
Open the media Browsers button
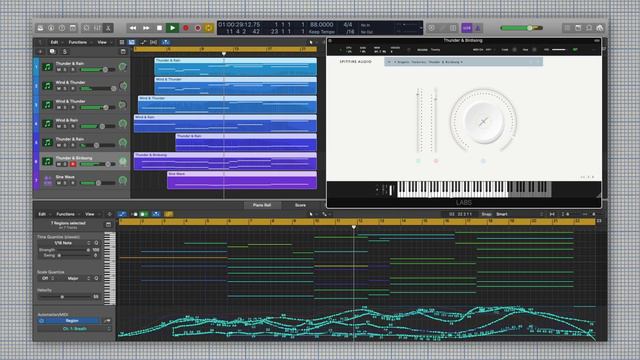(600, 28)
